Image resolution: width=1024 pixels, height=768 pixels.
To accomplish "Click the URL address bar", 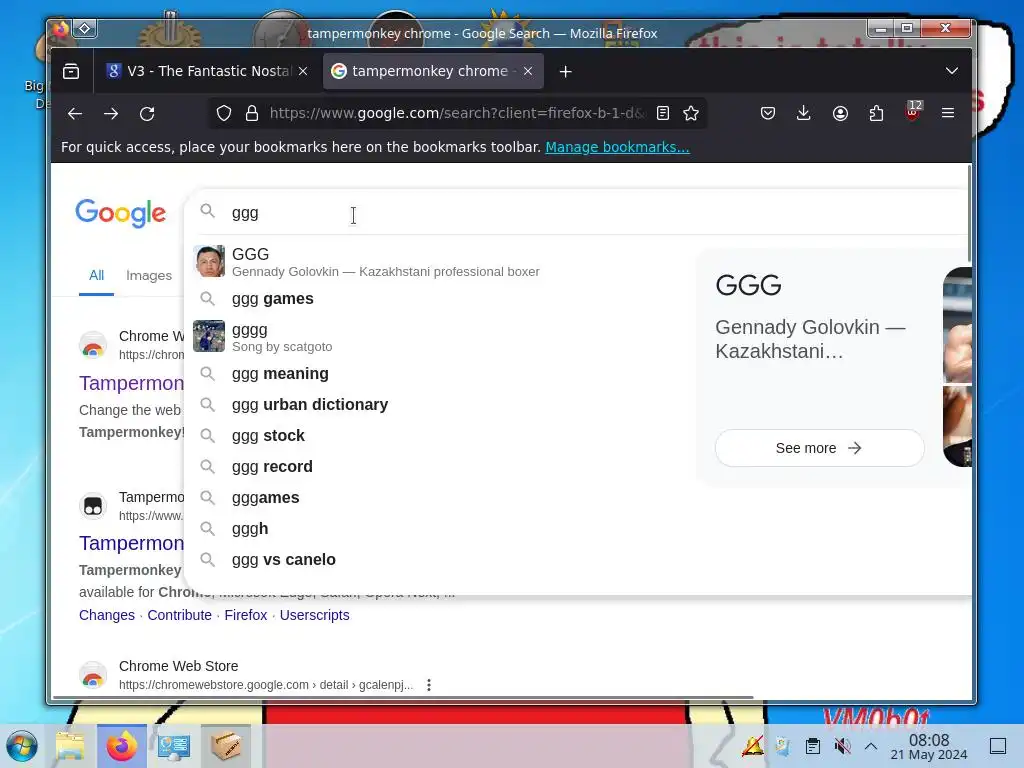I will click(456, 114).
